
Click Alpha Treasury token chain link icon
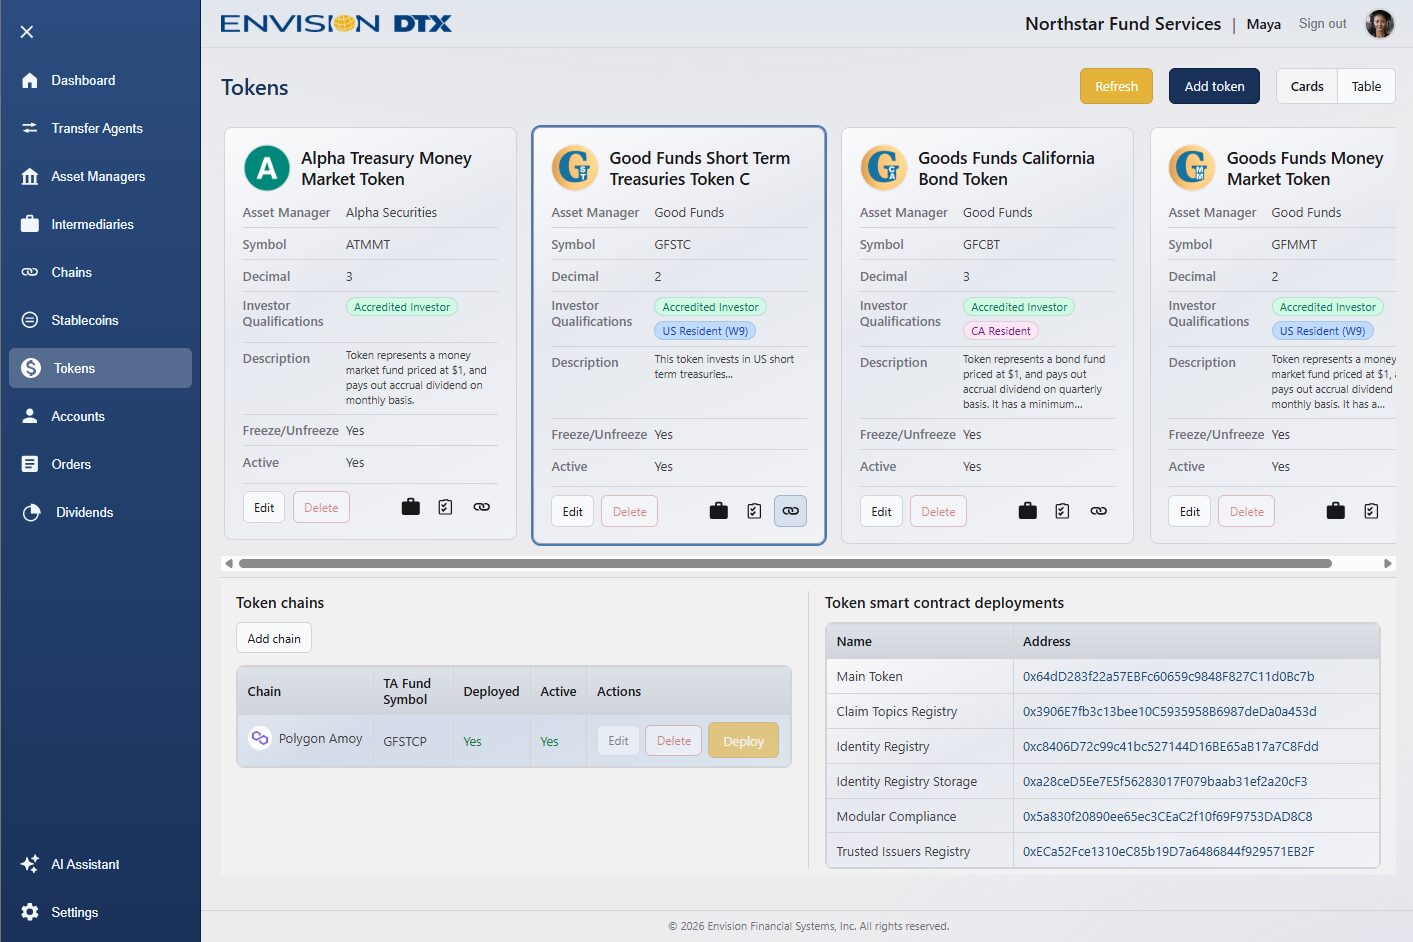coord(482,507)
